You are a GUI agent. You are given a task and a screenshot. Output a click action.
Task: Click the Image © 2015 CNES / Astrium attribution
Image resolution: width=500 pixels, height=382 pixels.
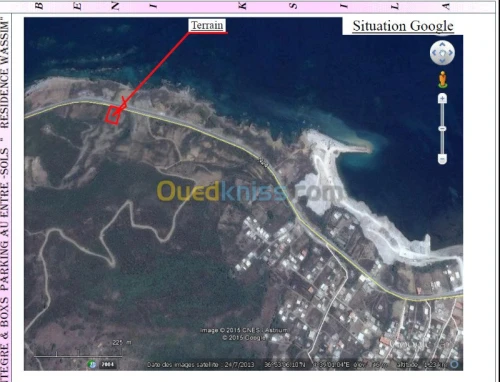coord(244,330)
